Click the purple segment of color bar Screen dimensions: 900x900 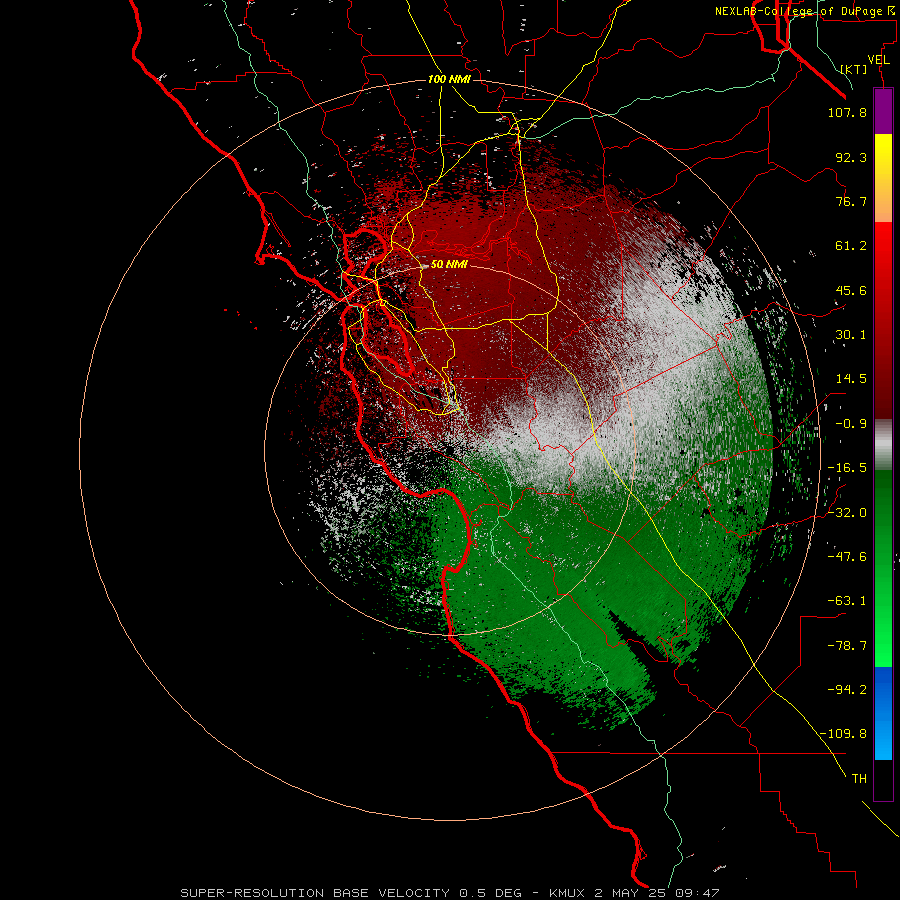(x=883, y=112)
